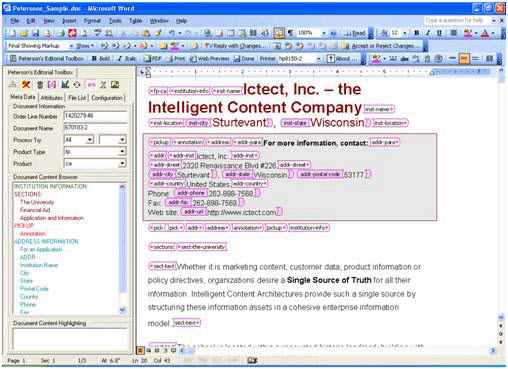The image size is (508, 369).
Task: Switch to the File List tab
Action: (x=77, y=98)
